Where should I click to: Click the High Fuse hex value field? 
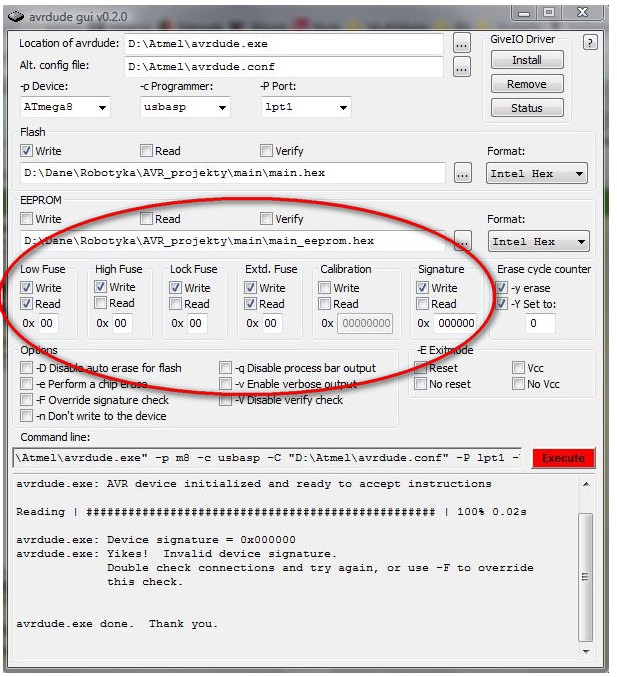tap(122, 323)
